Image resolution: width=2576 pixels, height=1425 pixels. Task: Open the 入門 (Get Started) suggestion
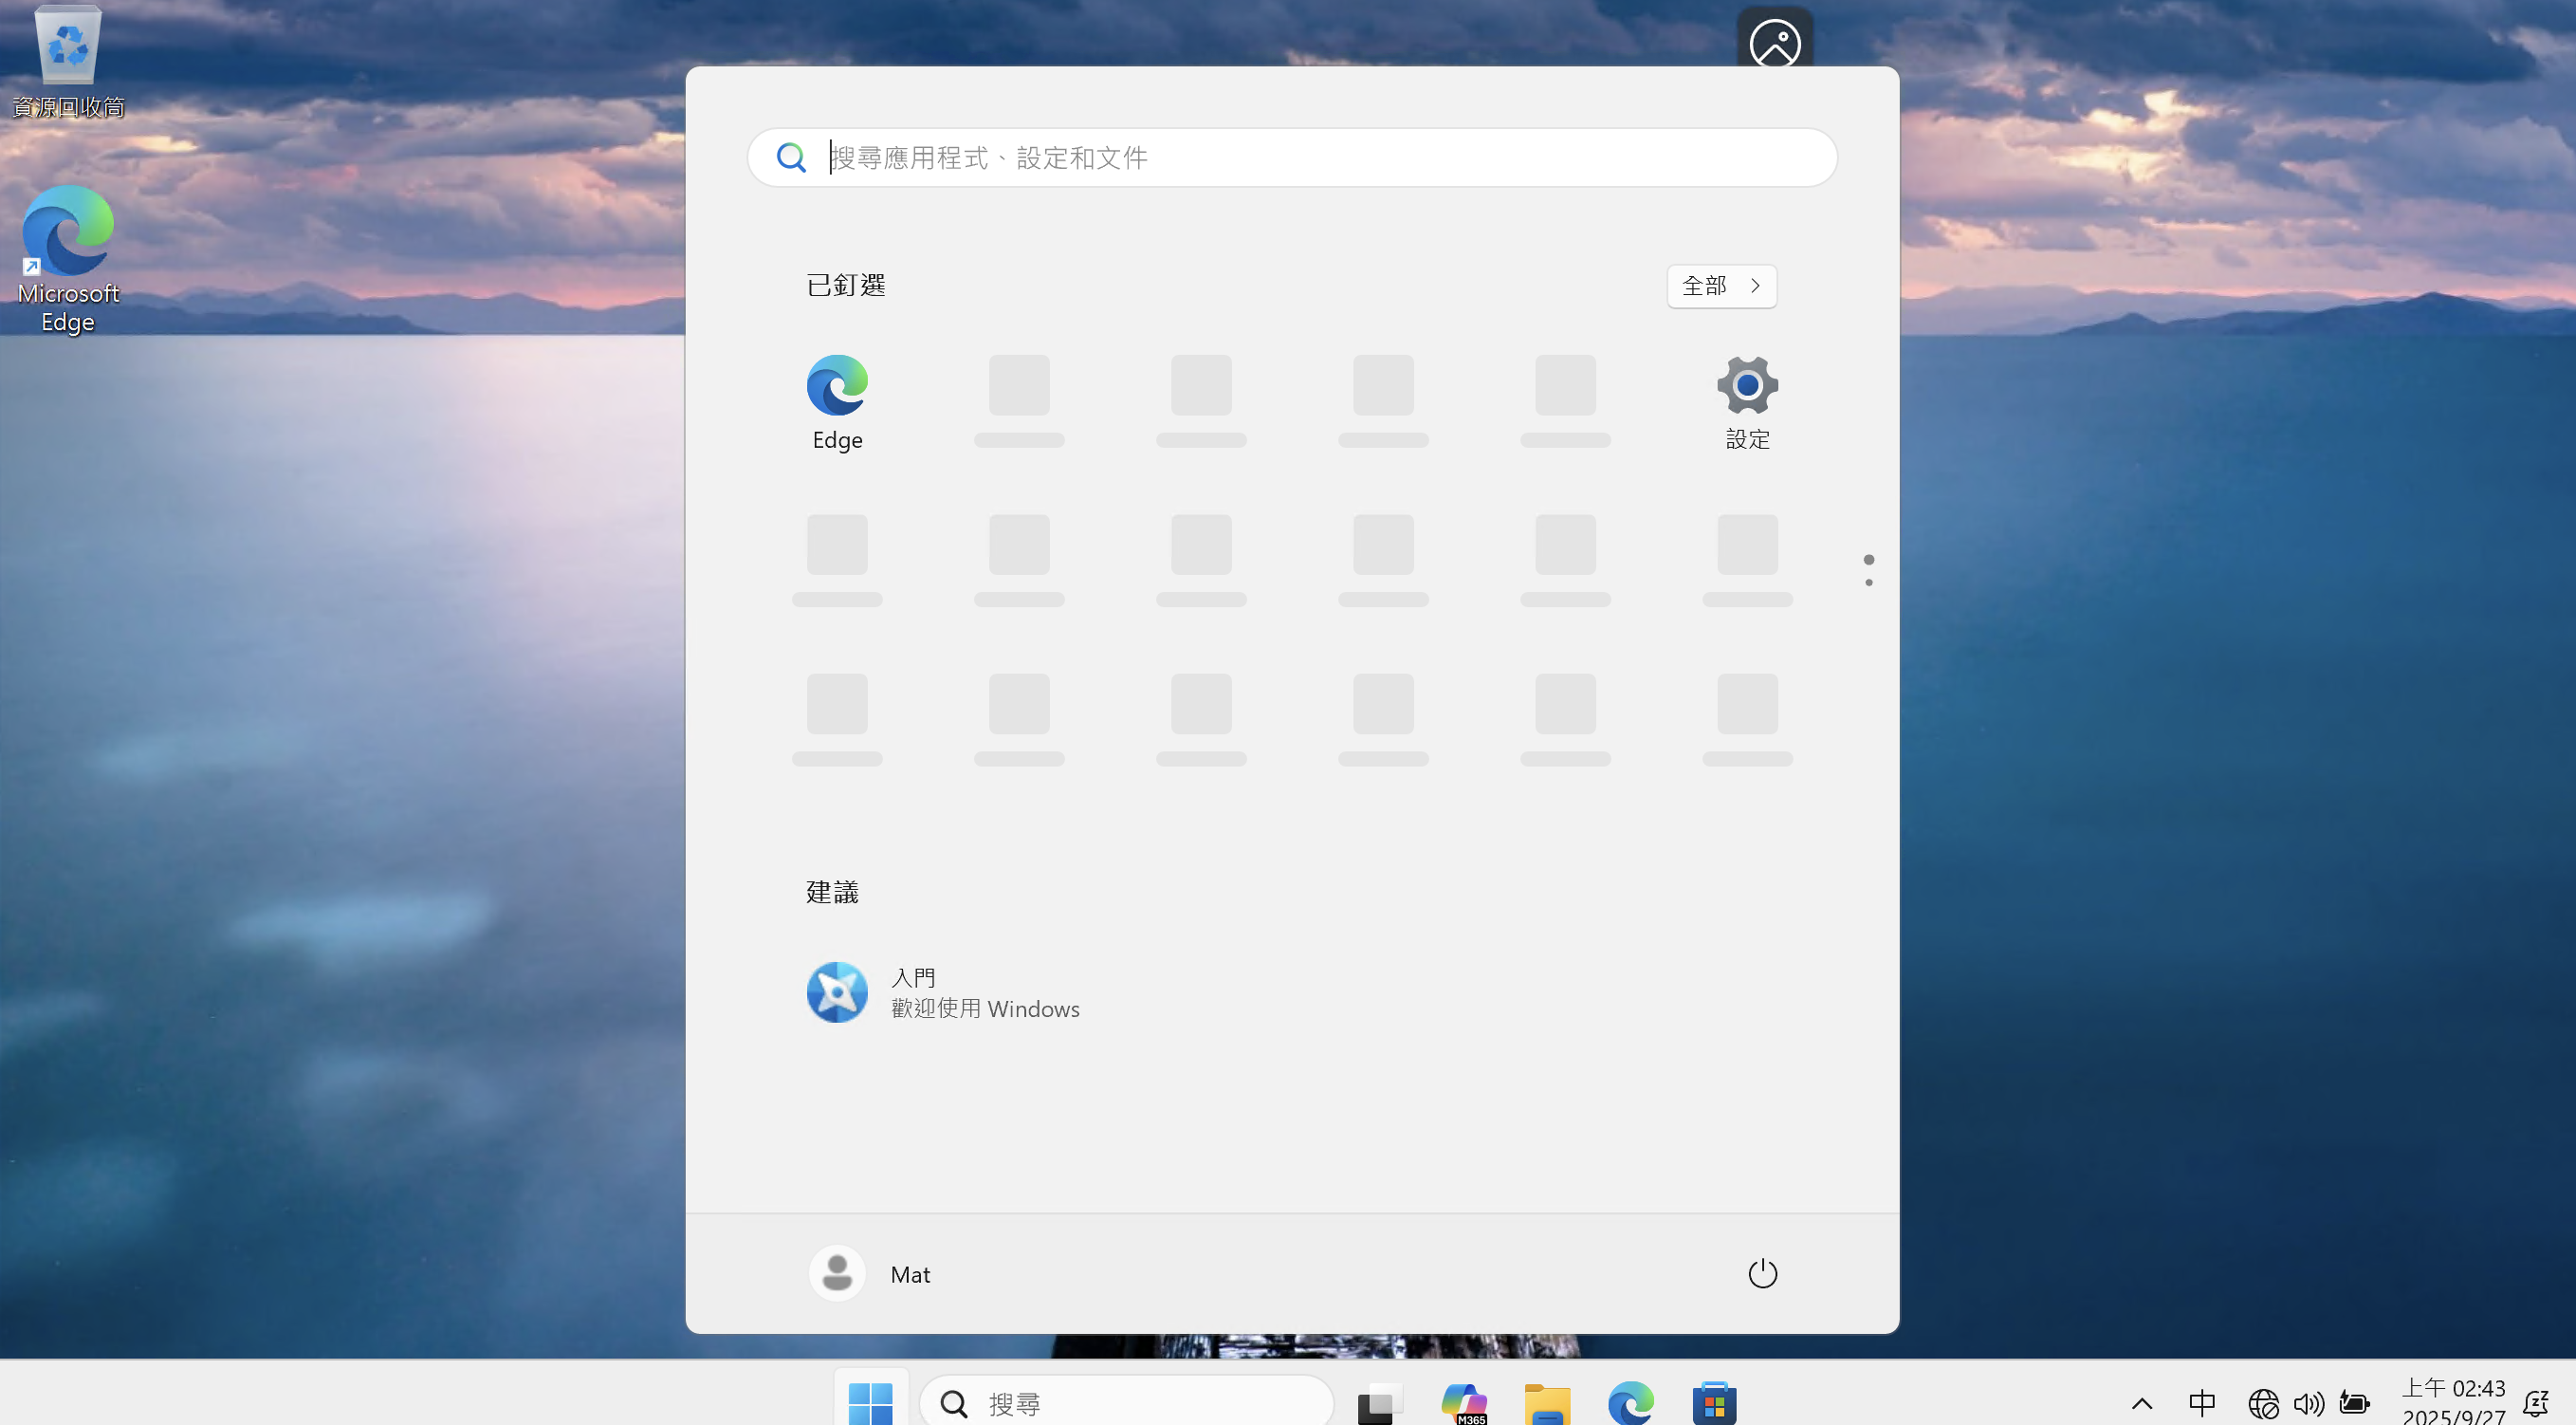942,992
